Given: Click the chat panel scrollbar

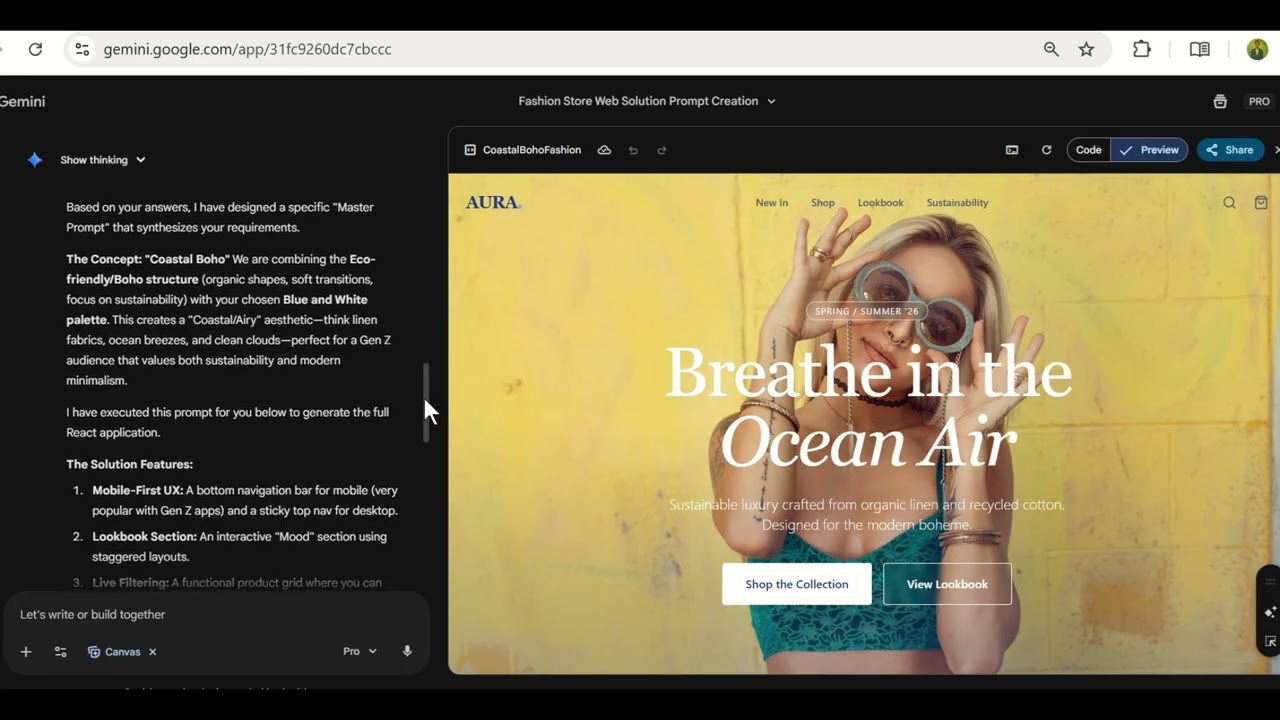Looking at the screenshot, I should (425, 402).
